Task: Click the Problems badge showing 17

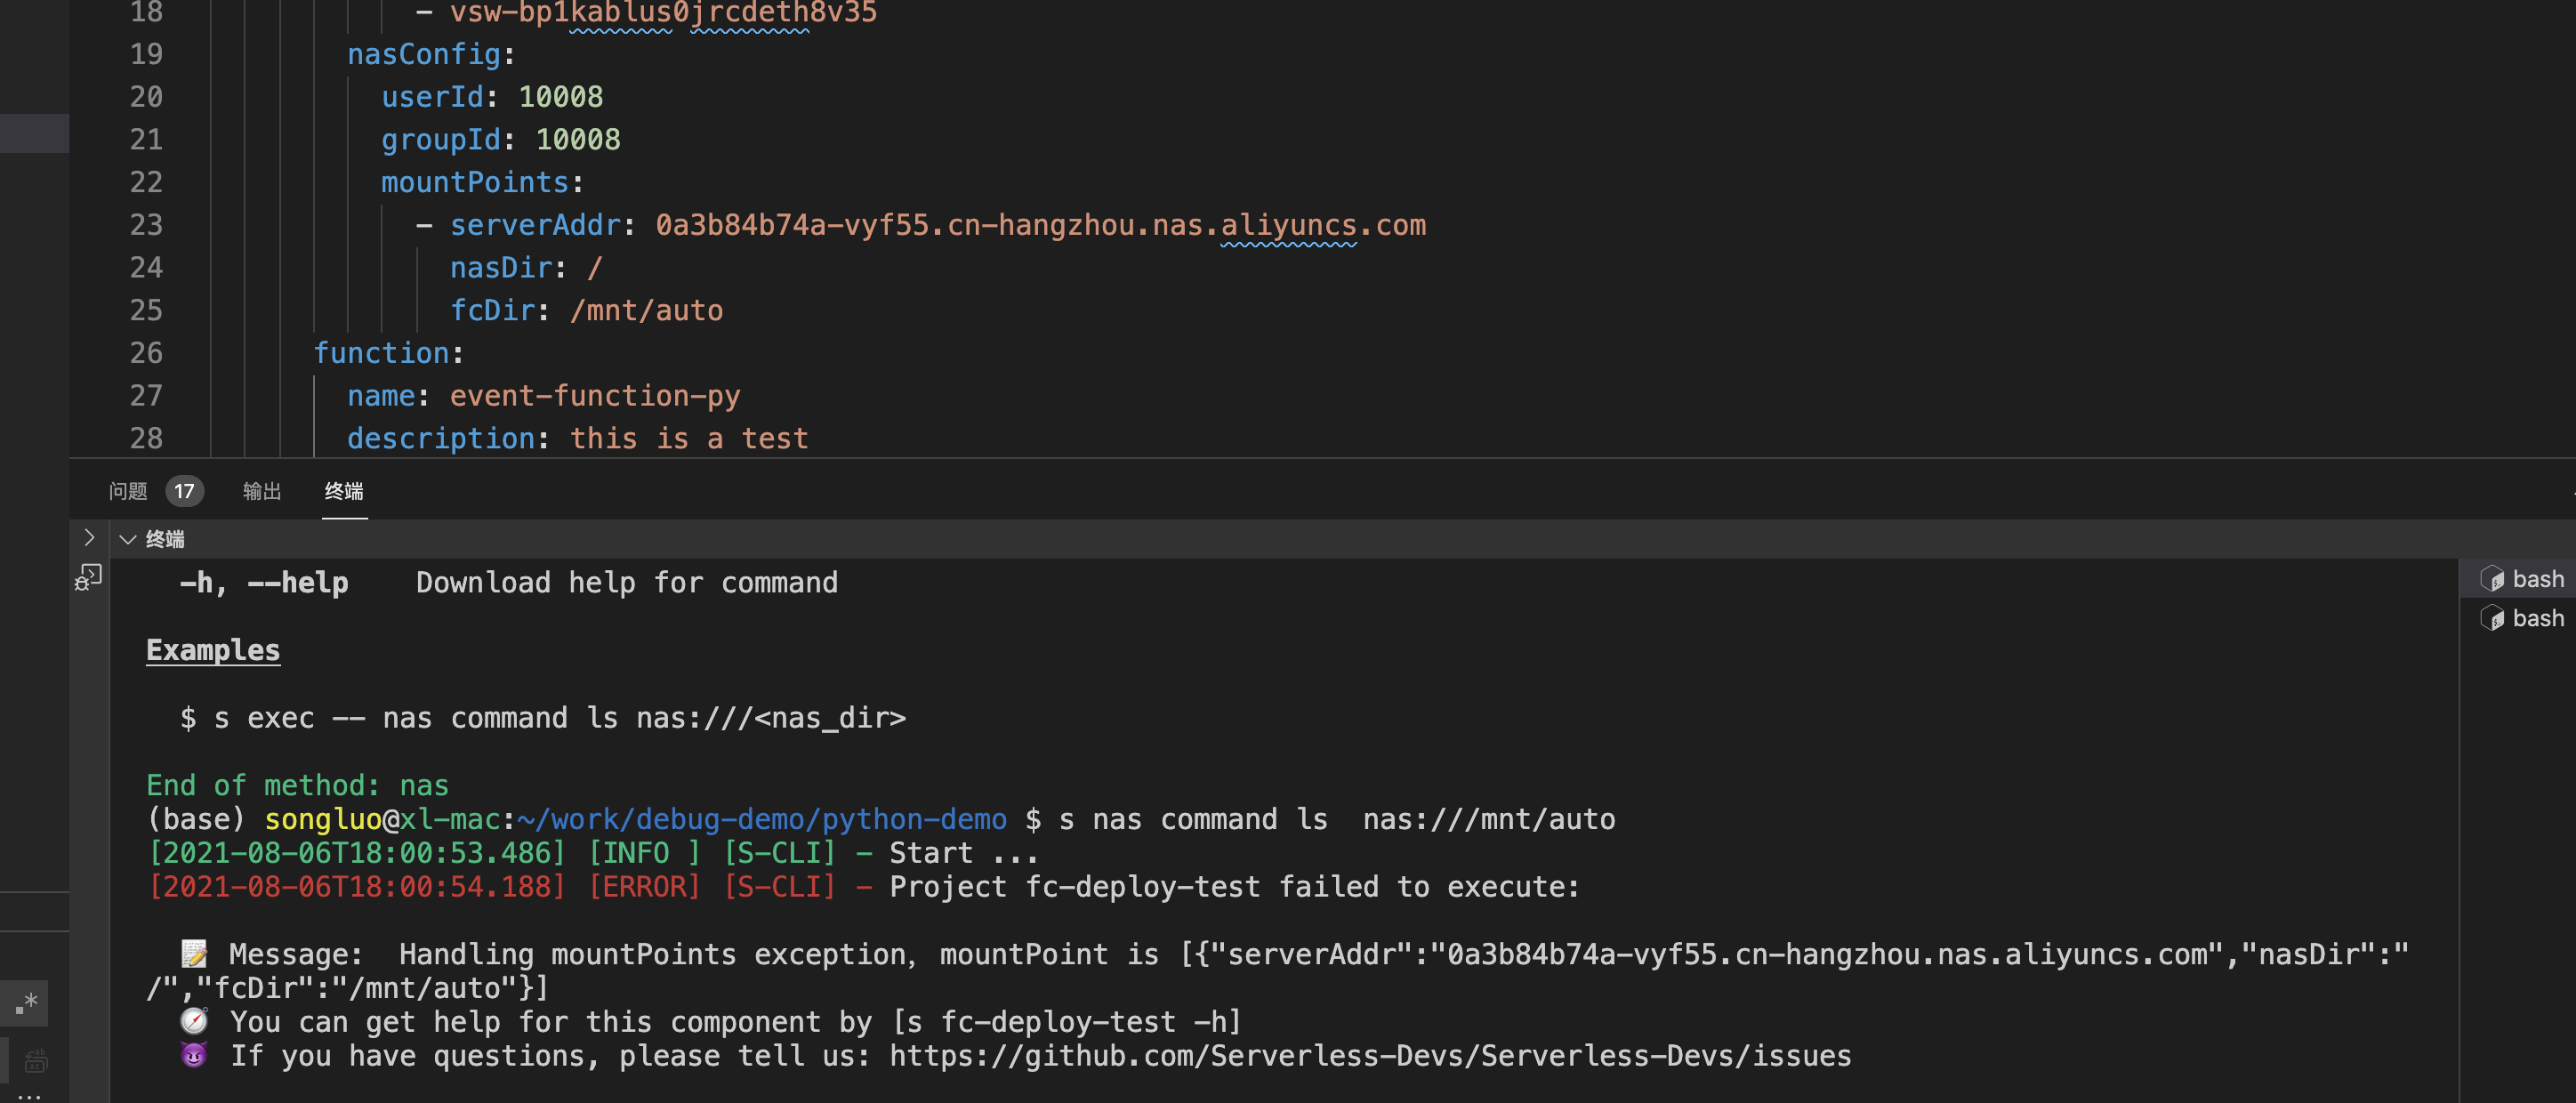Action: click(x=185, y=491)
